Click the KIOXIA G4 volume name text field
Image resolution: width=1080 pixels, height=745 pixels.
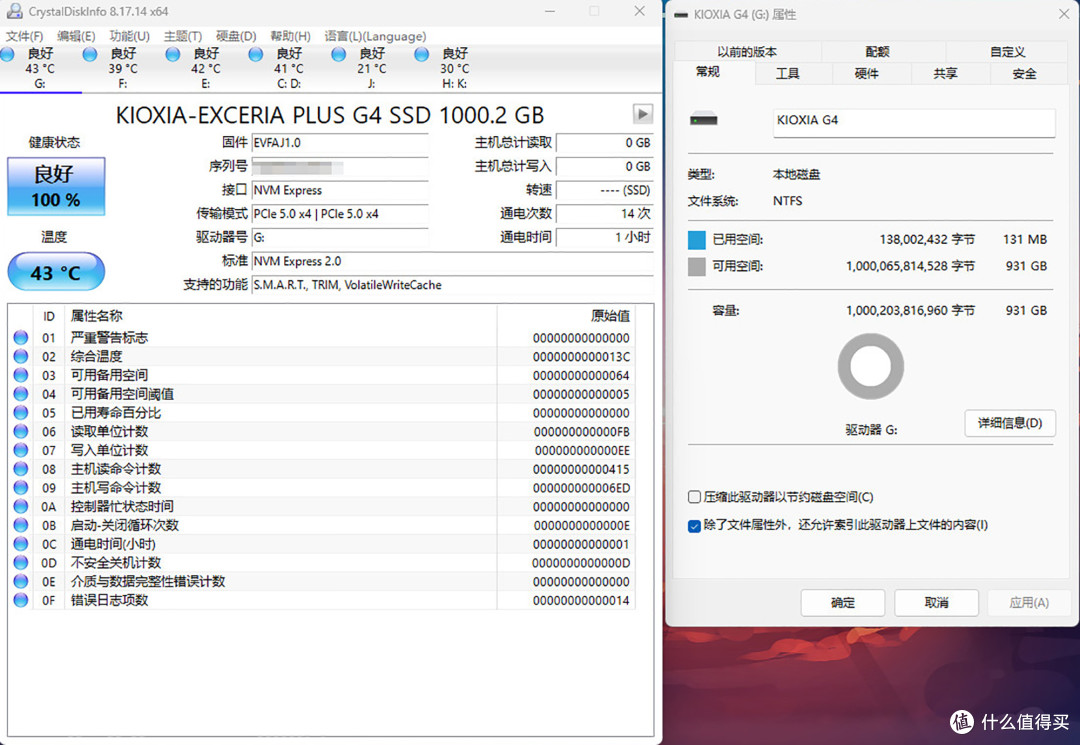click(912, 121)
